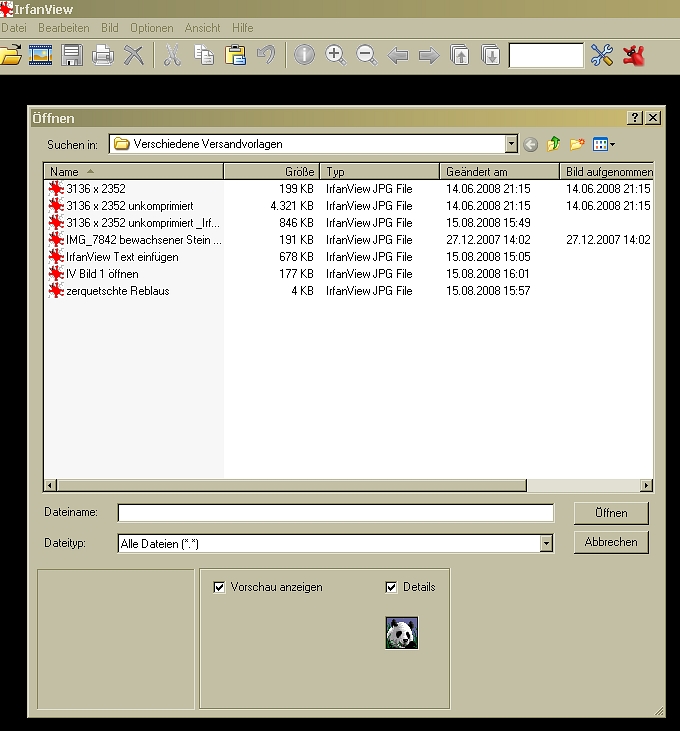Click the Copy toolbar icon
Viewport: 680px width, 731px height.
pos(204,55)
